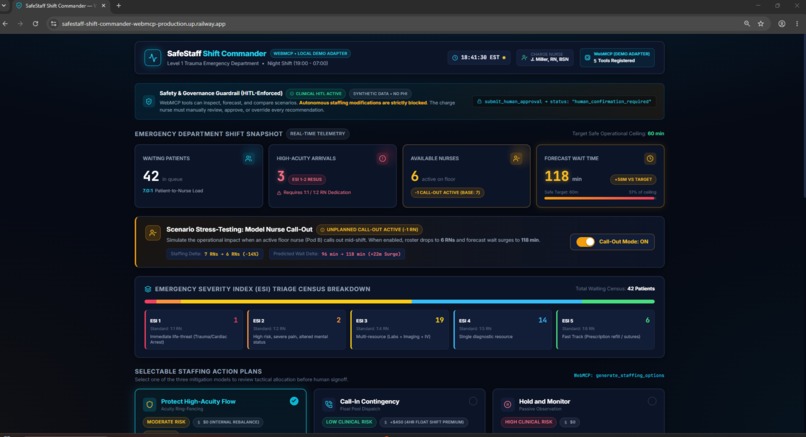Image resolution: width=806 pixels, height=437 pixels.
Task: Click the Target Safe Operational Ceiling 60 min text
Action: tap(618, 134)
